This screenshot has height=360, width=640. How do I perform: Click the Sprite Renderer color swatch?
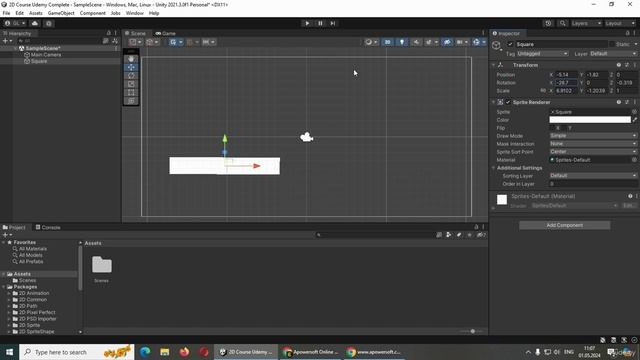click(x=590, y=120)
